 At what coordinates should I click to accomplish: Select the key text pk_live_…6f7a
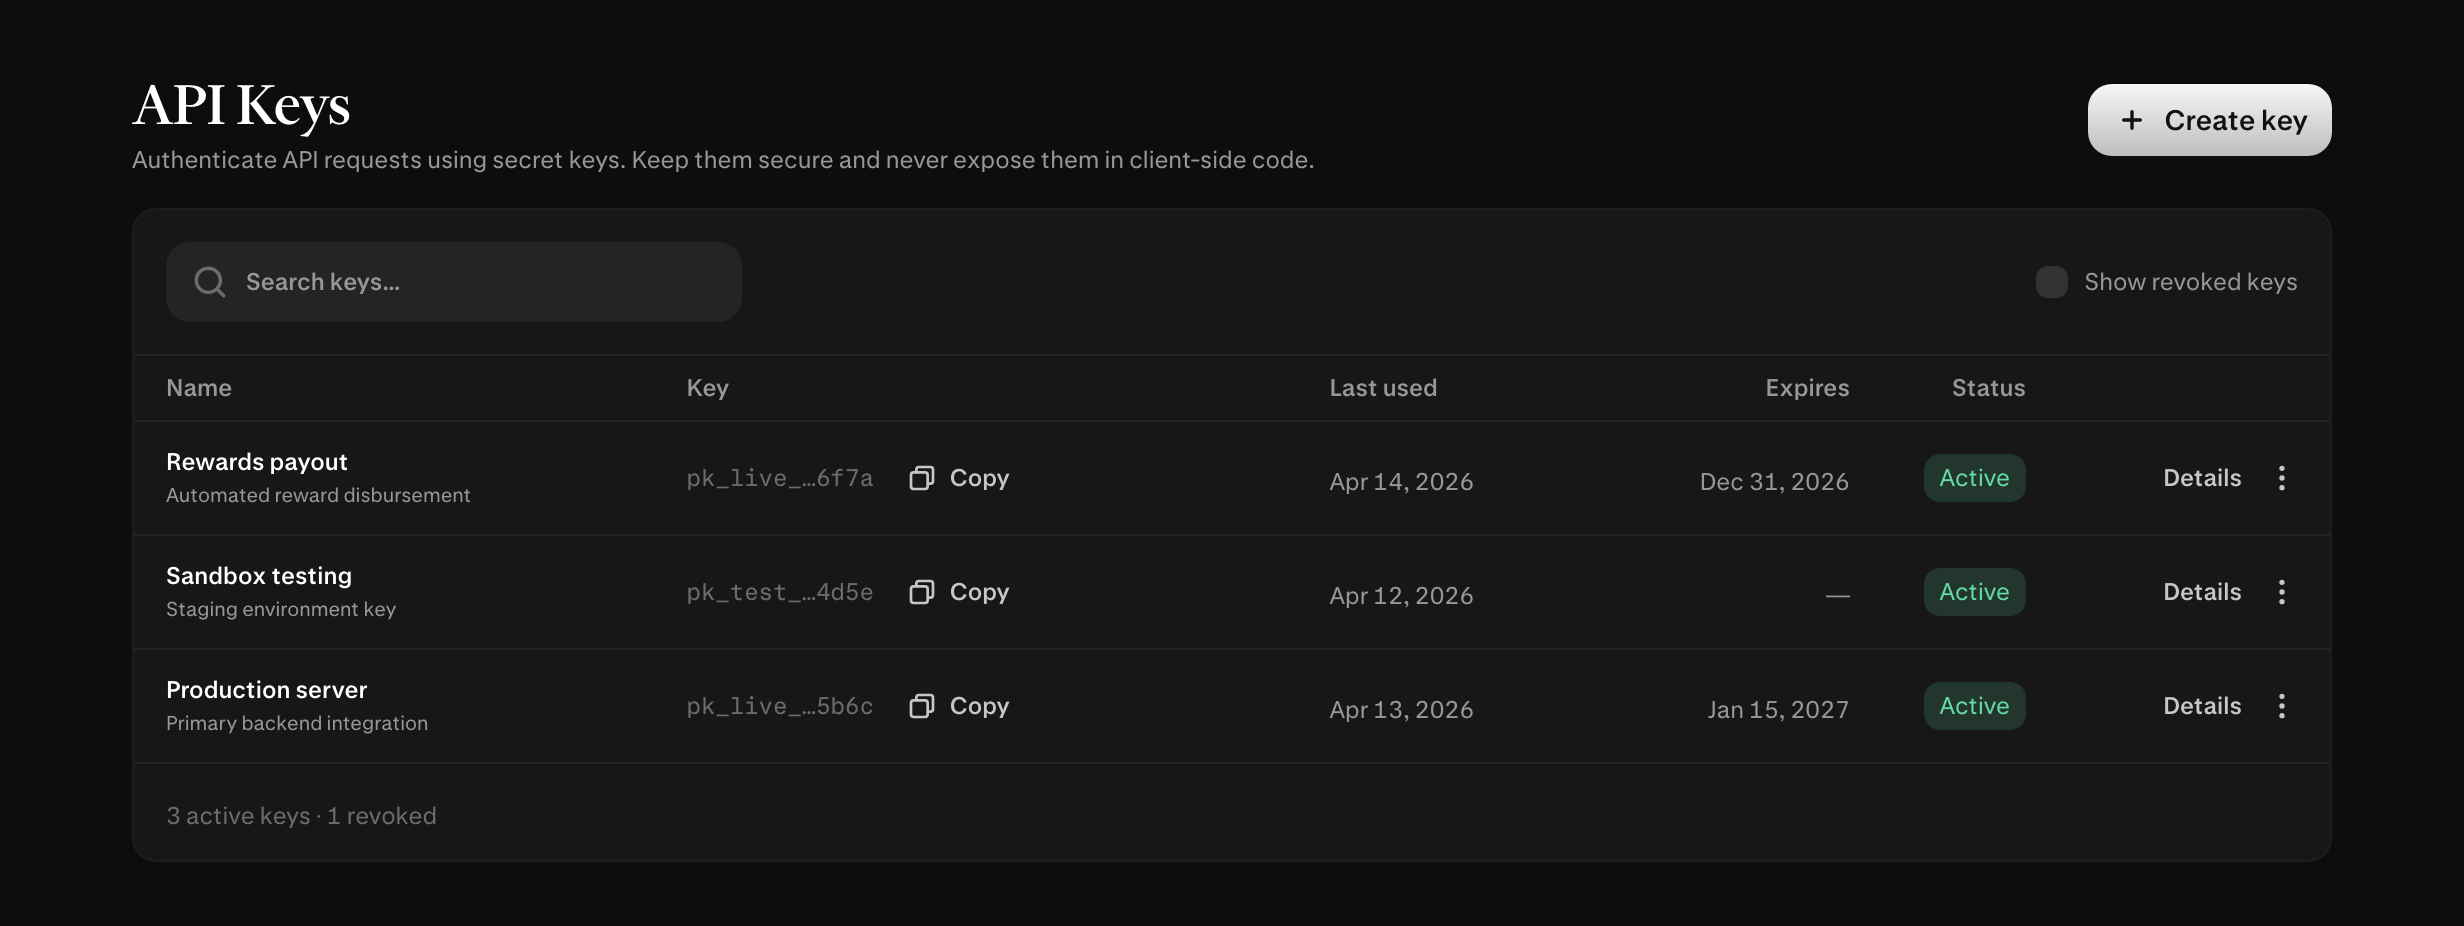pyautogui.click(x=780, y=478)
